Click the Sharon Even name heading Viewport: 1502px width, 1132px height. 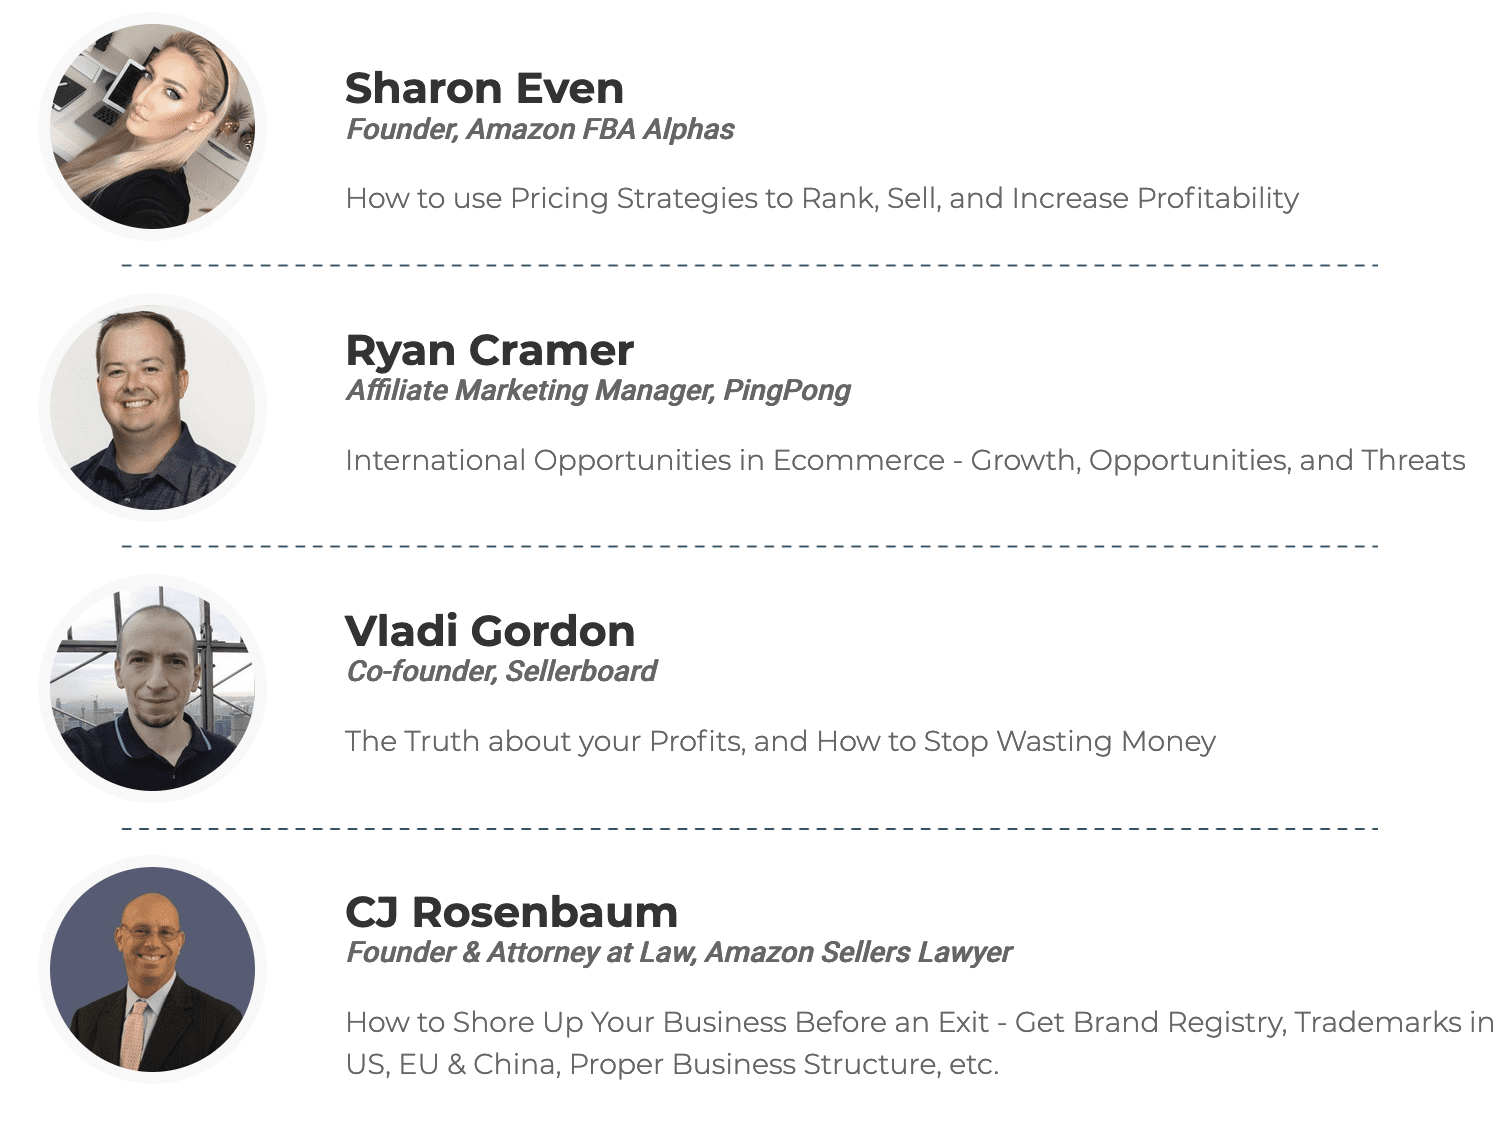[484, 88]
